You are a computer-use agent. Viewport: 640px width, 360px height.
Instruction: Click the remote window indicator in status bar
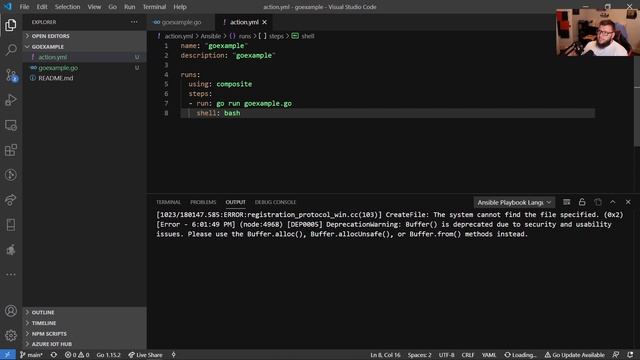click(x=7, y=355)
